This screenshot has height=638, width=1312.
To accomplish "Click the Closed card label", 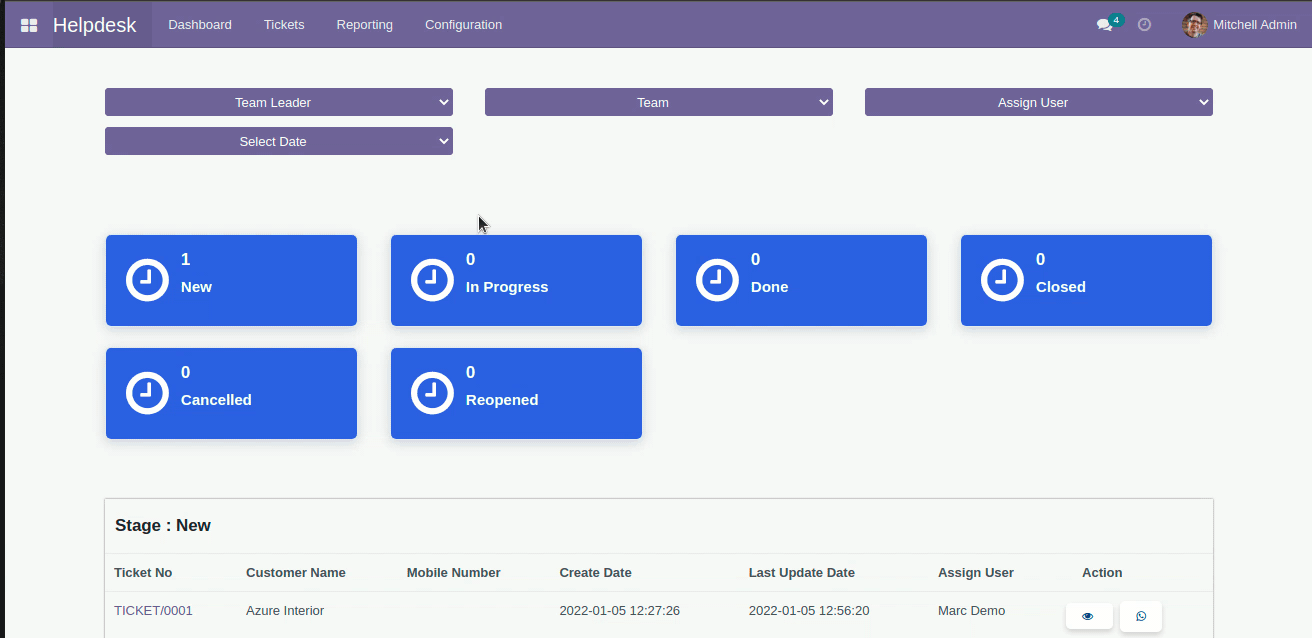I will (x=1061, y=287).
